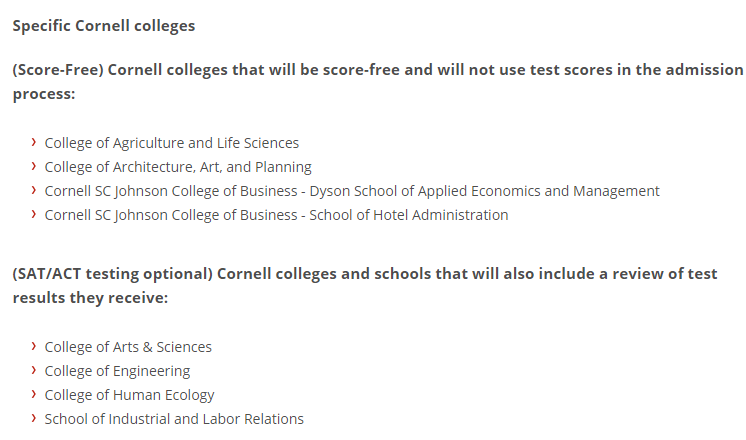The width and height of the screenshot is (746, 440).
Task: Click the red chevron before Architecture, Art, and Planning
Action: tap(34, 166)
